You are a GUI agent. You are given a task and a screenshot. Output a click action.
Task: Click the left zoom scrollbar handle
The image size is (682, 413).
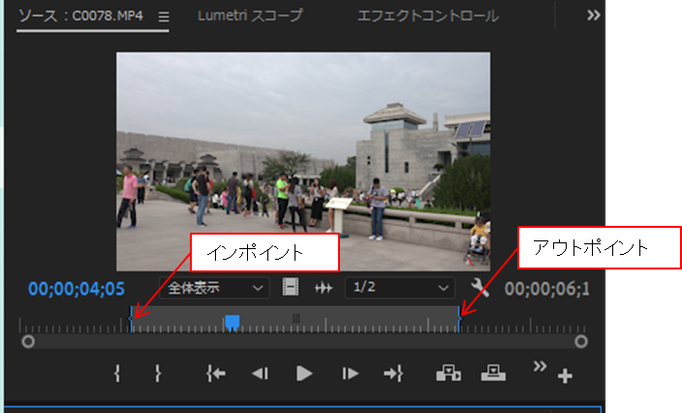pos(28,342)
